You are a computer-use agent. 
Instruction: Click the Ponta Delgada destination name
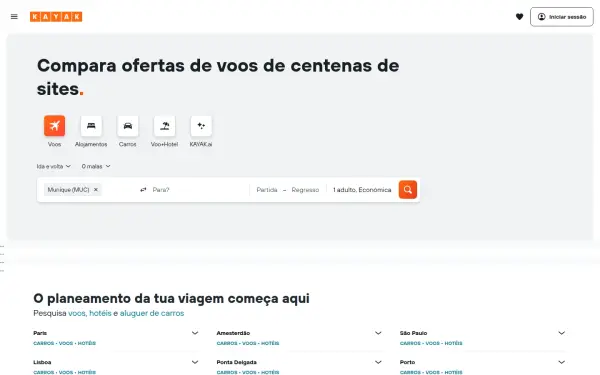click(x=236, y=362)
